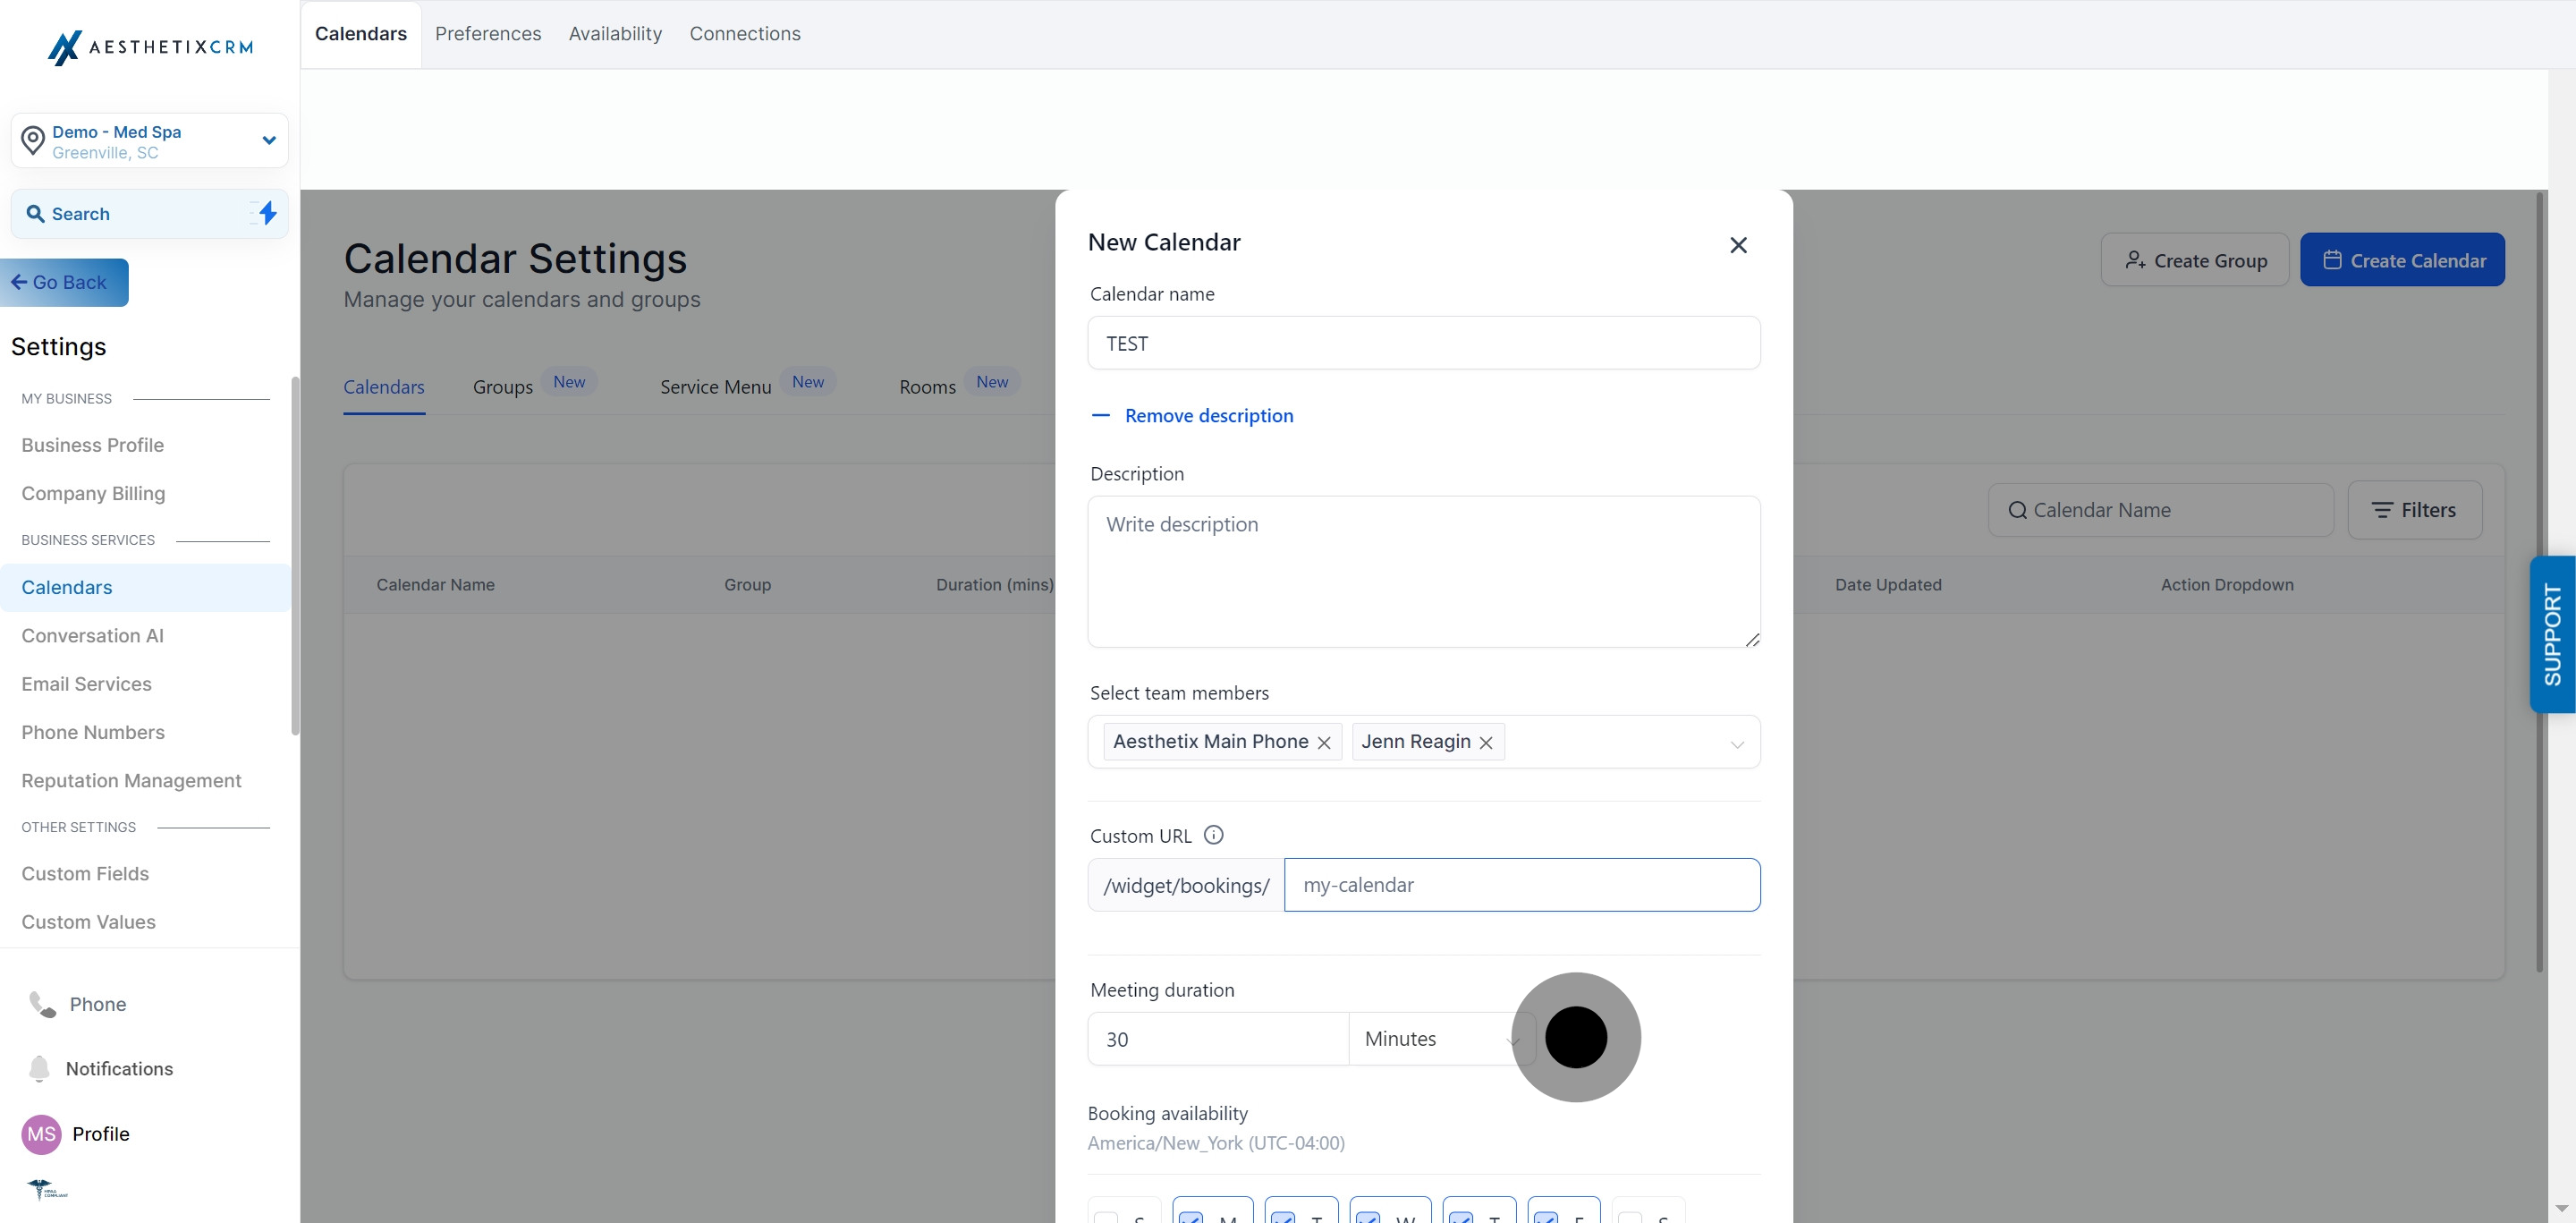Screen dimensions: 2576x1223
Task: Close the New Calendar dialog
Action: 1738,245
